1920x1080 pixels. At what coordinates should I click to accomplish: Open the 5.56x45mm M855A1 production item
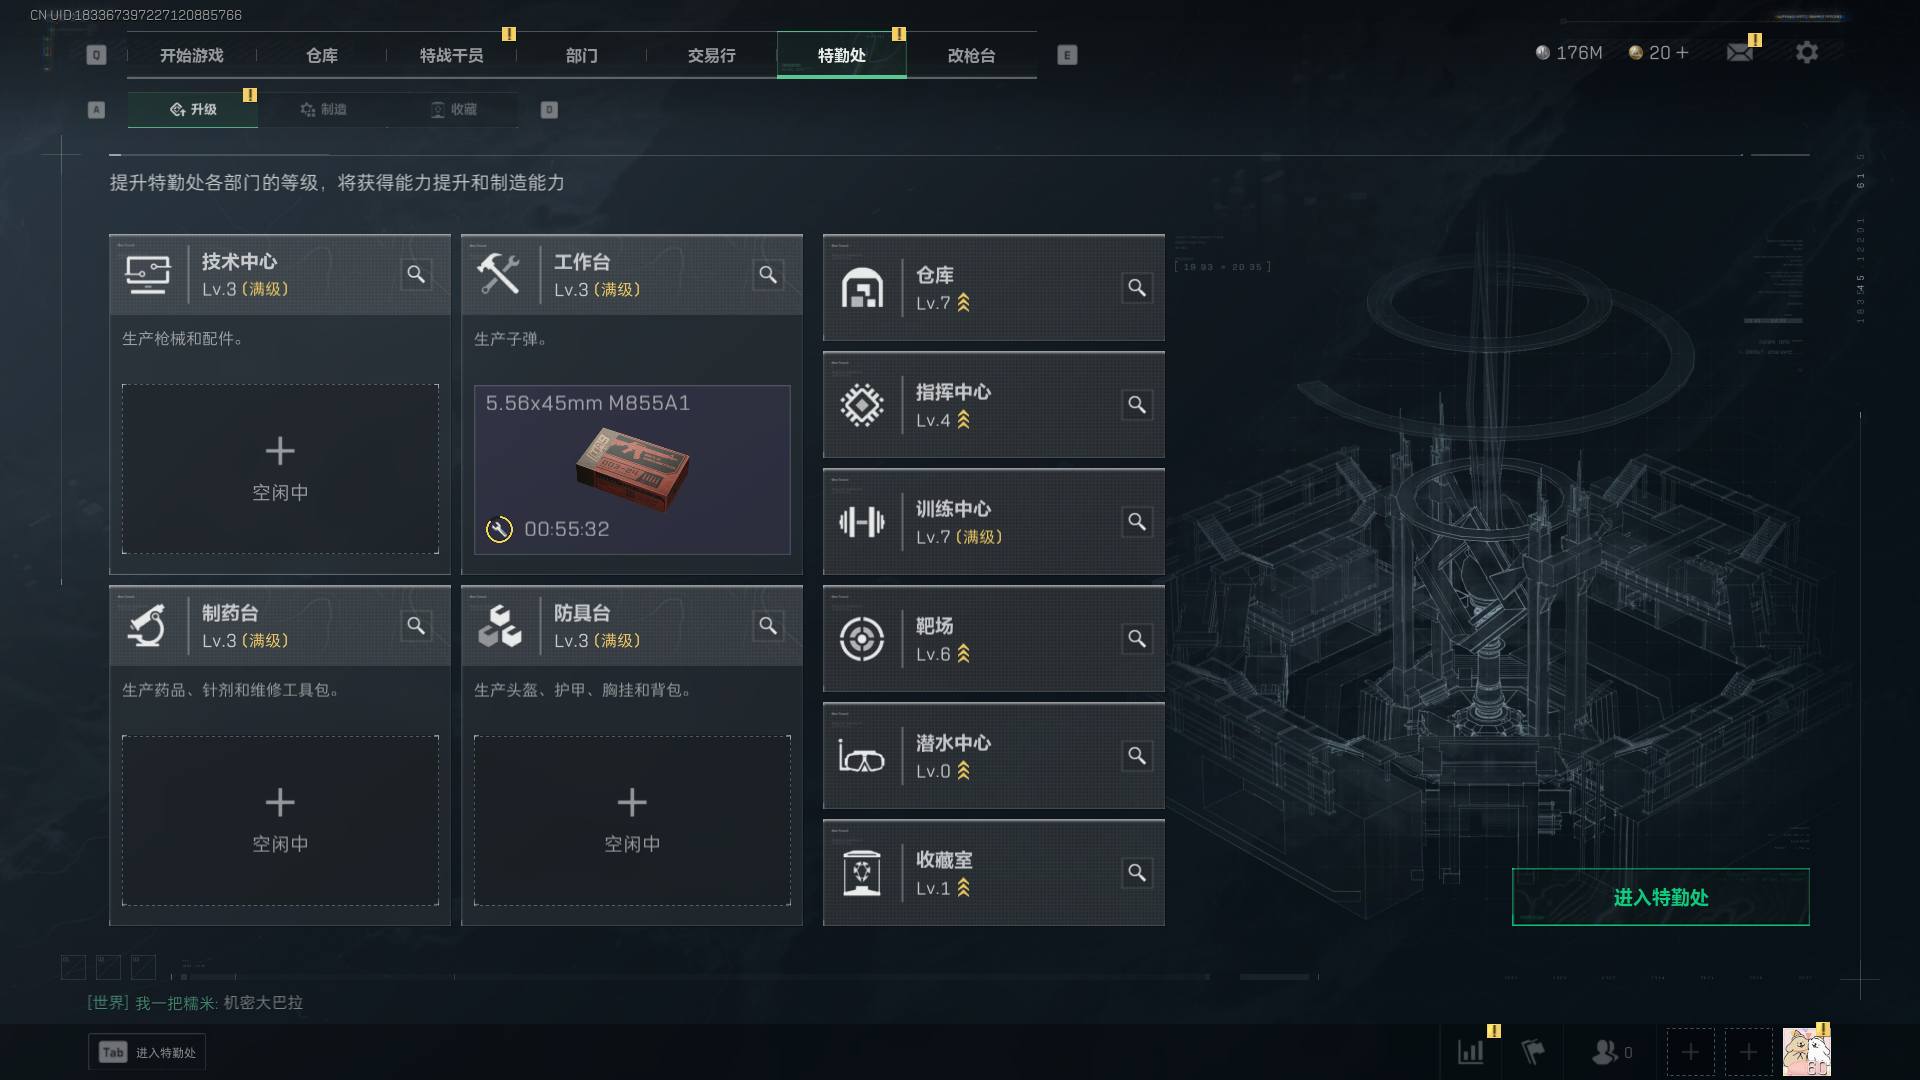click(x=632, y=469)
